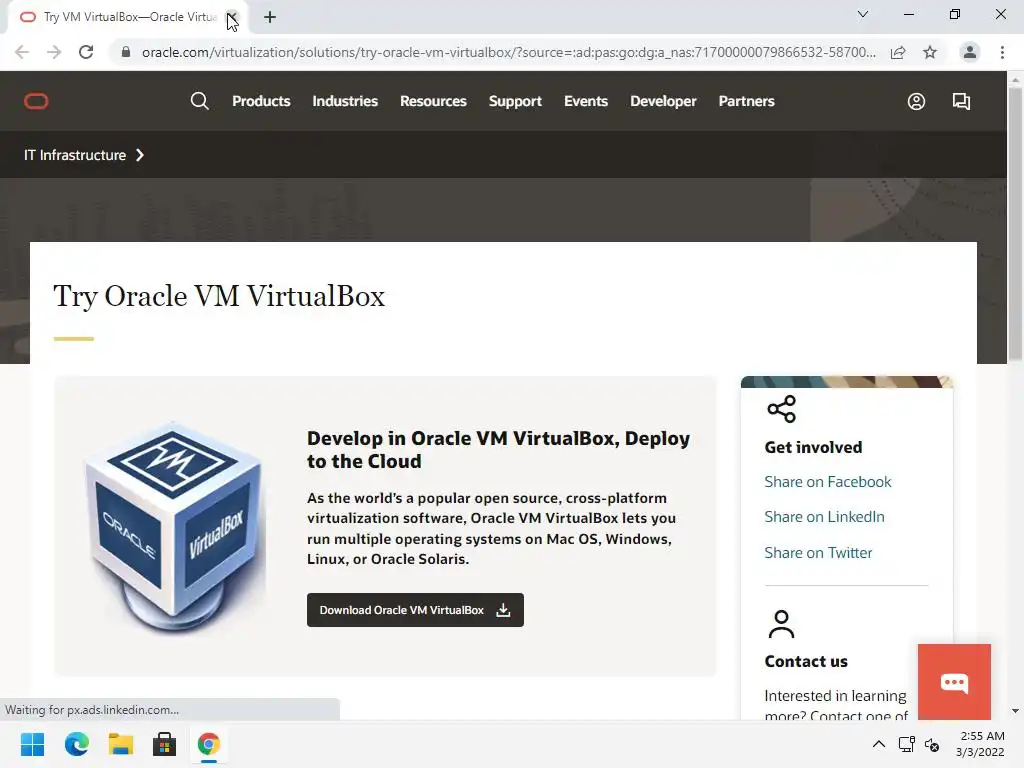Click the Get involved heading

point(813,447)
